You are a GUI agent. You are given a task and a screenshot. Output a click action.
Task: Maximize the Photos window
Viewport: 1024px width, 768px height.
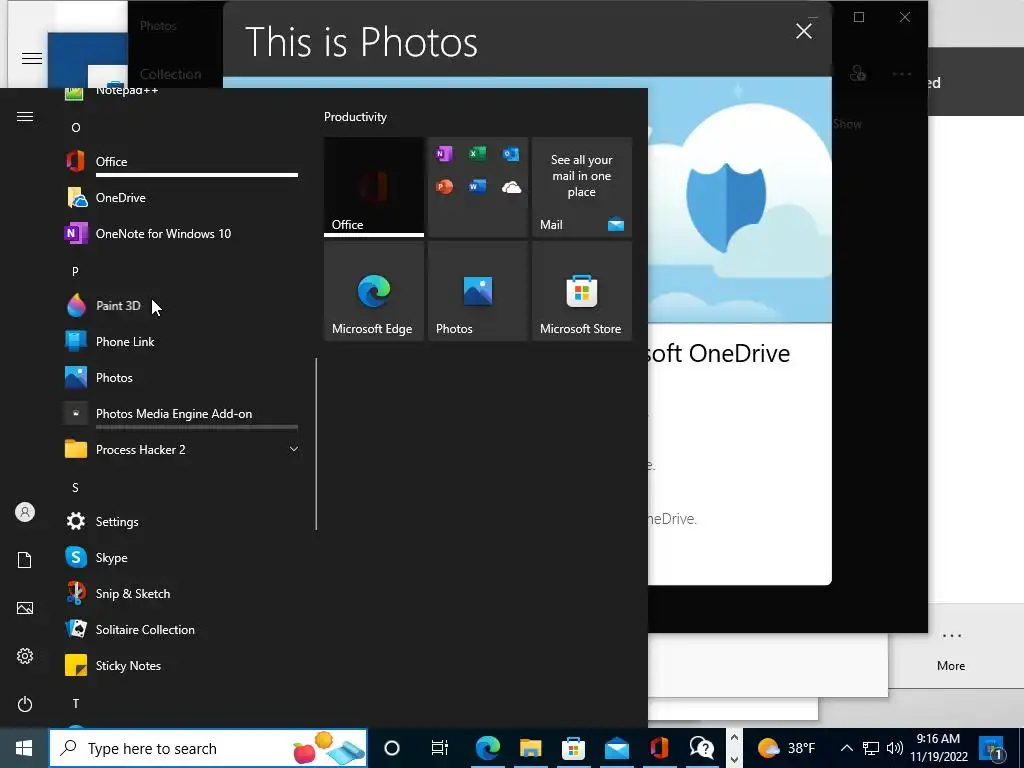pyautogui.click(x=859, y=18)
